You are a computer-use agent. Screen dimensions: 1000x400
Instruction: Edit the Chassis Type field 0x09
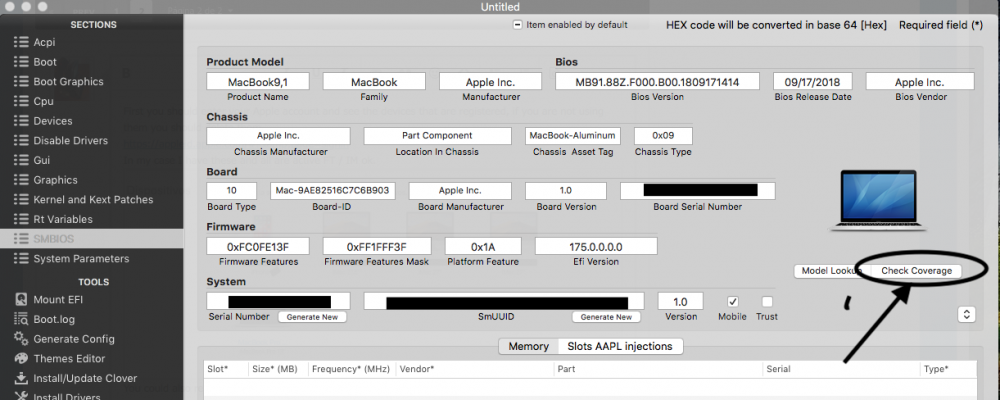pyautogui.click(x=663, y=136)
